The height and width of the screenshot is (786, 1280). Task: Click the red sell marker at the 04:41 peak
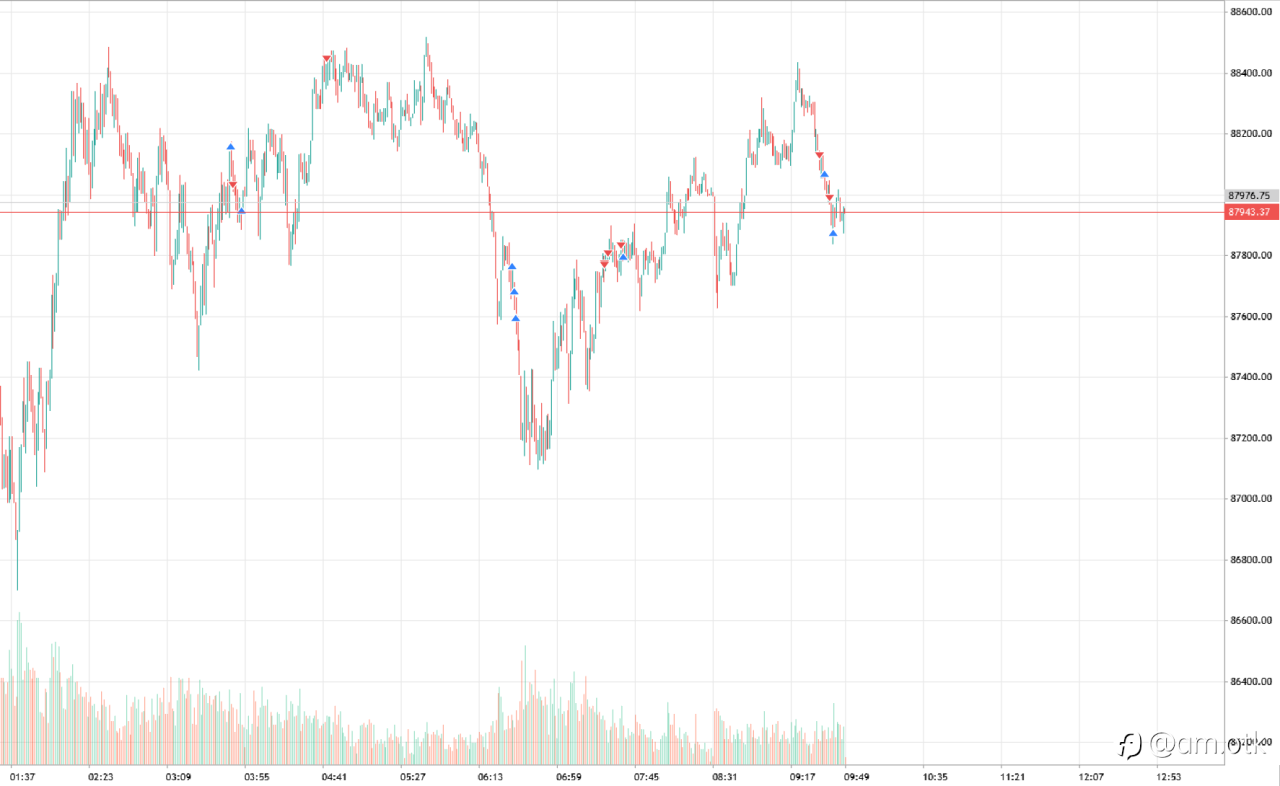(327, 59)
